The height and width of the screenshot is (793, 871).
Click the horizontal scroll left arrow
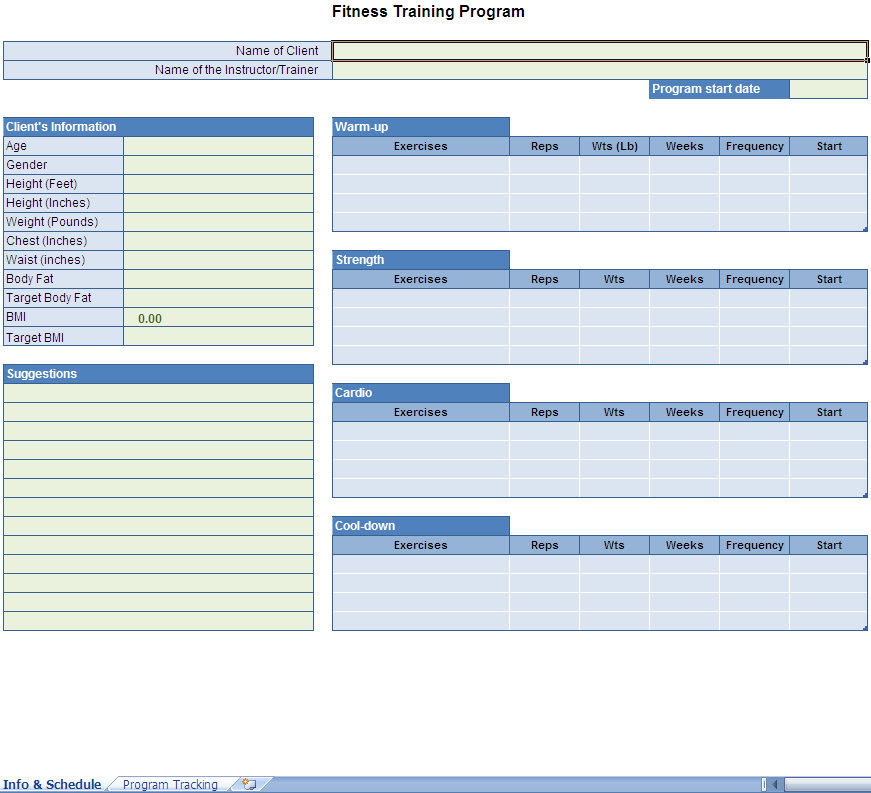(775, 784)
